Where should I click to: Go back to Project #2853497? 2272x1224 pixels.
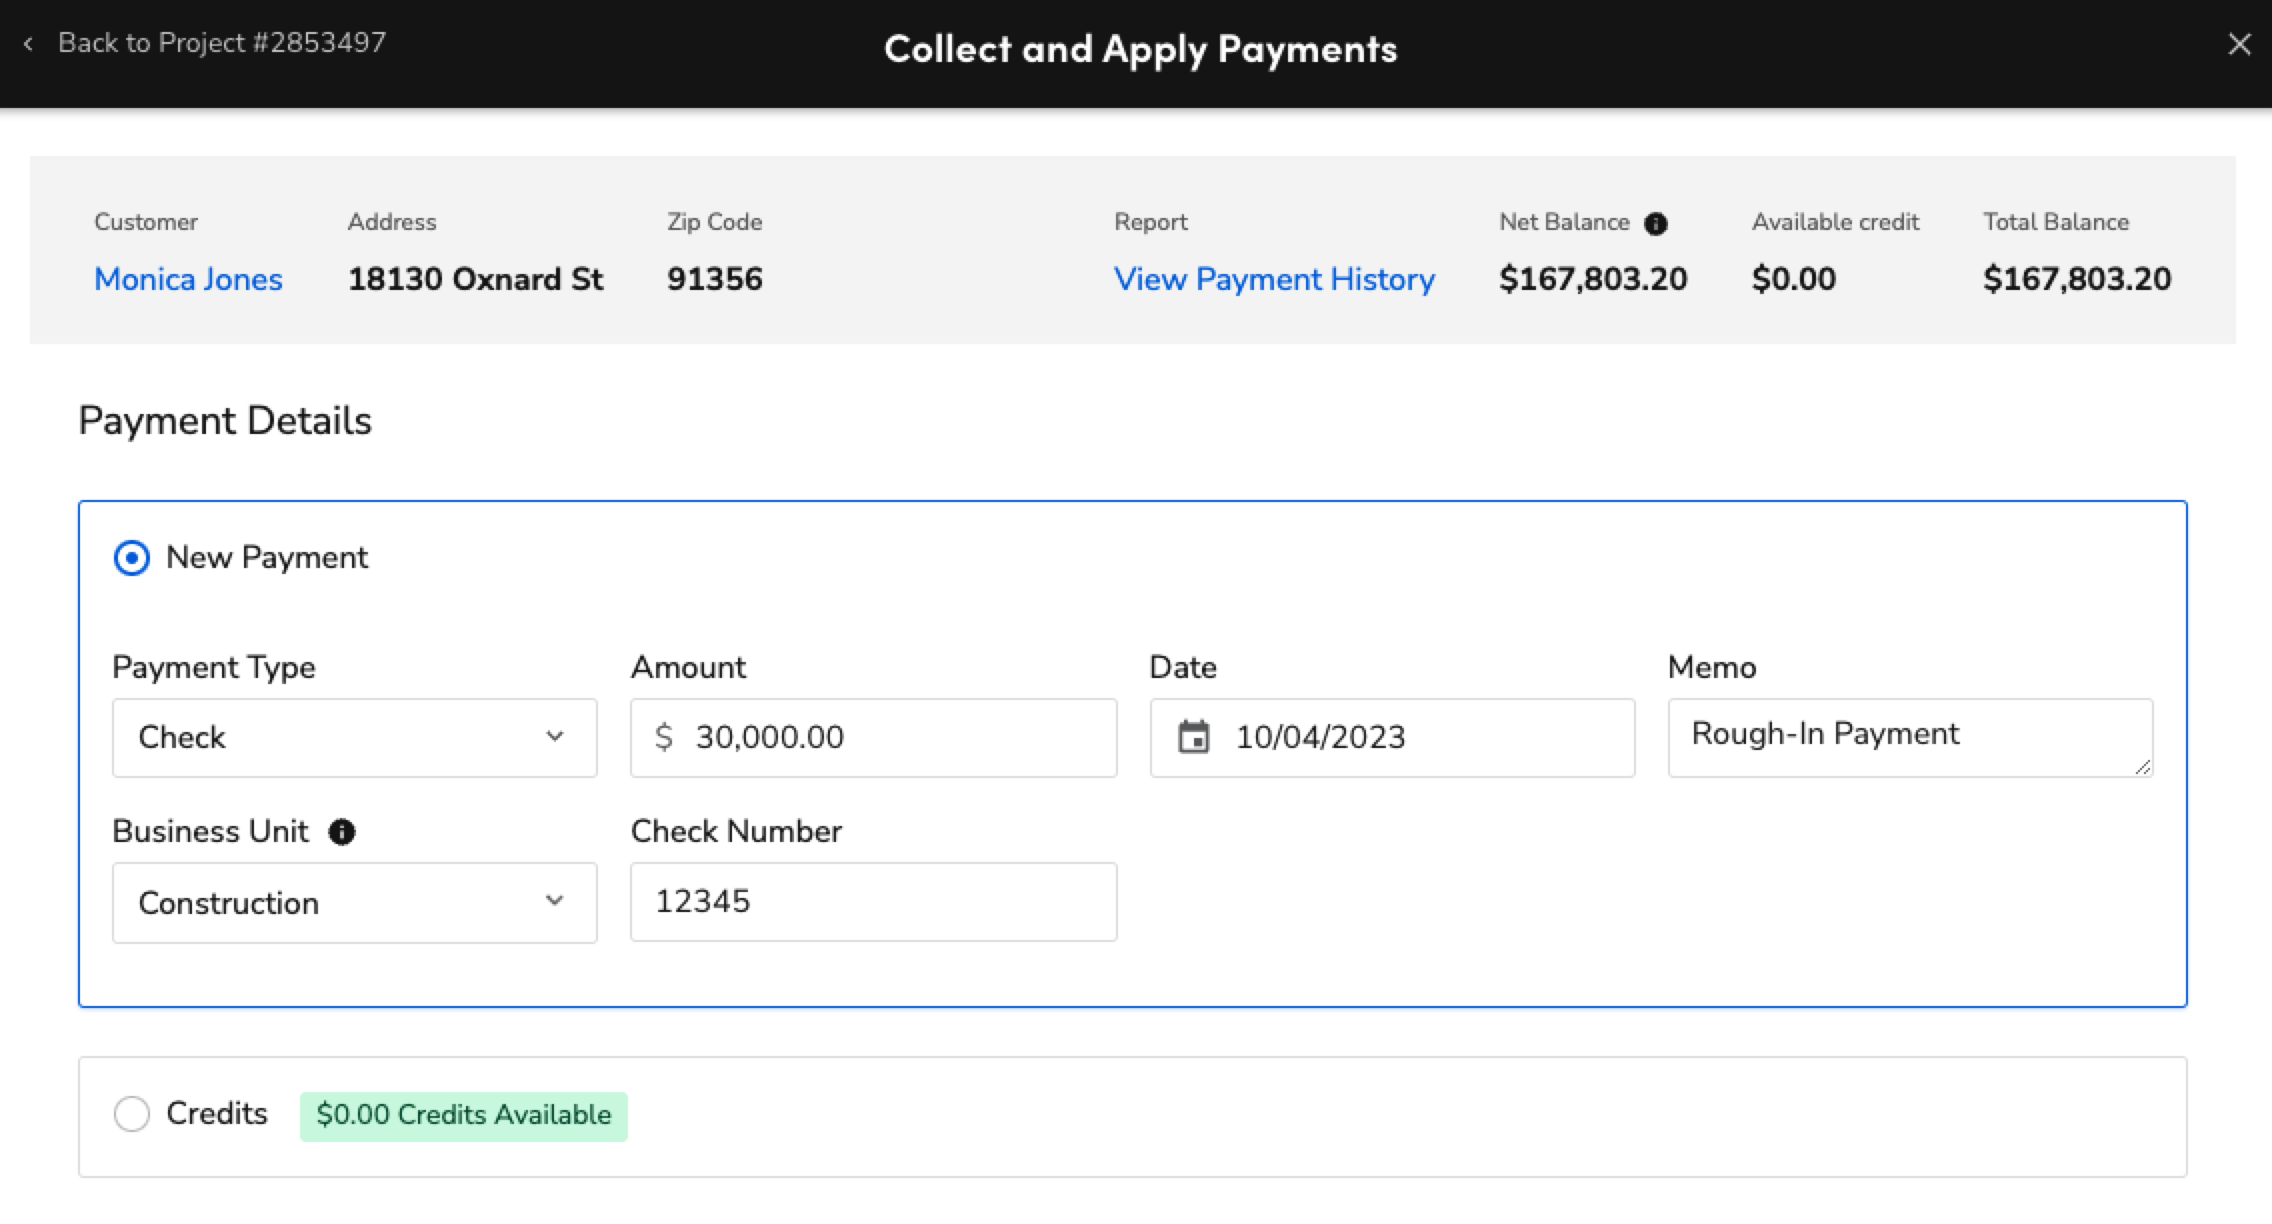pyautogui.click(x=221, y=43)
